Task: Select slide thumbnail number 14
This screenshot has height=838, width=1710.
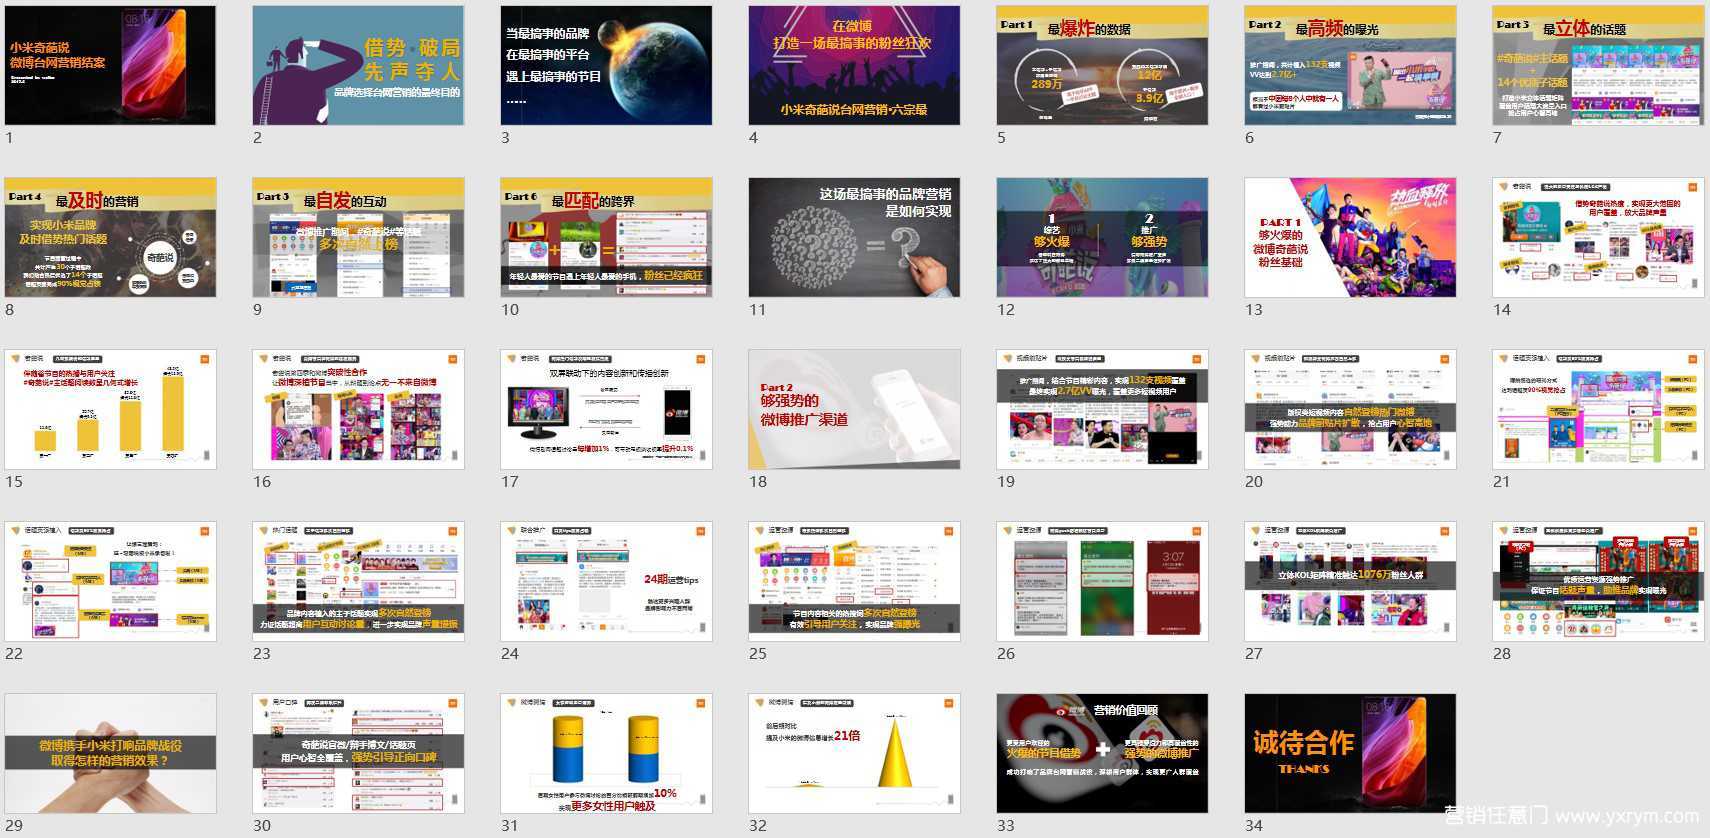Action: [x=1598, y=237]
